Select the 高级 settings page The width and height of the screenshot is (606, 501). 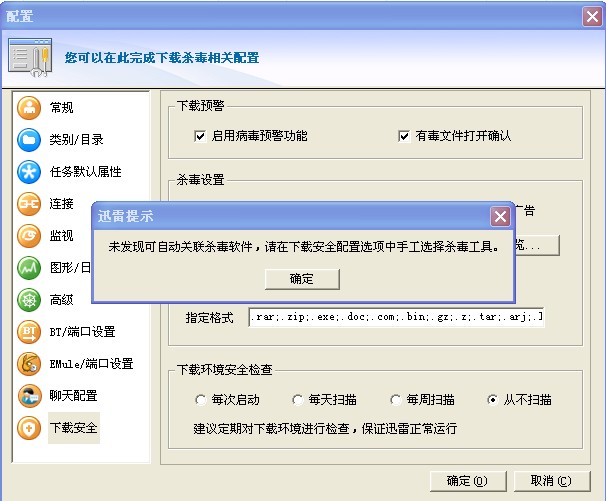tap(61, 300)
